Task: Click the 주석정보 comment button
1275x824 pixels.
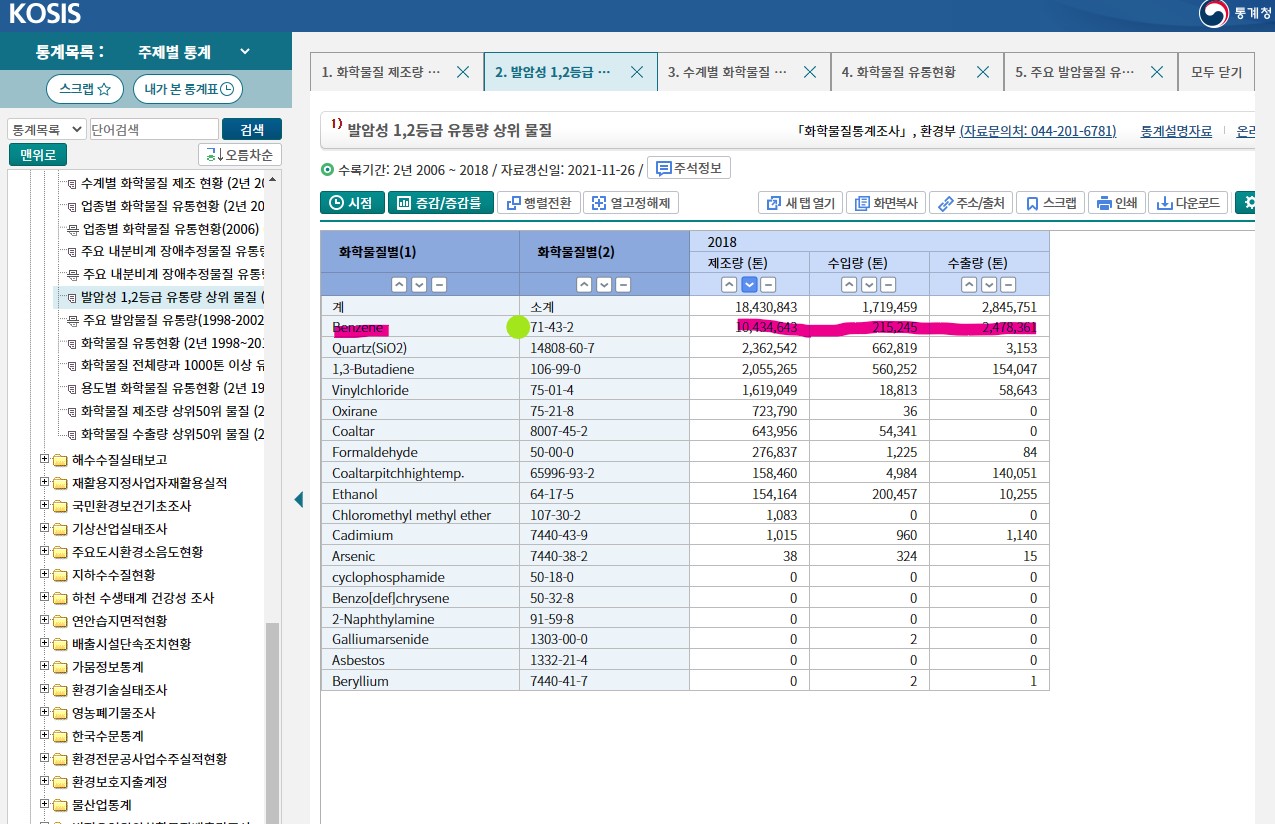Action: tap(689, 168)
